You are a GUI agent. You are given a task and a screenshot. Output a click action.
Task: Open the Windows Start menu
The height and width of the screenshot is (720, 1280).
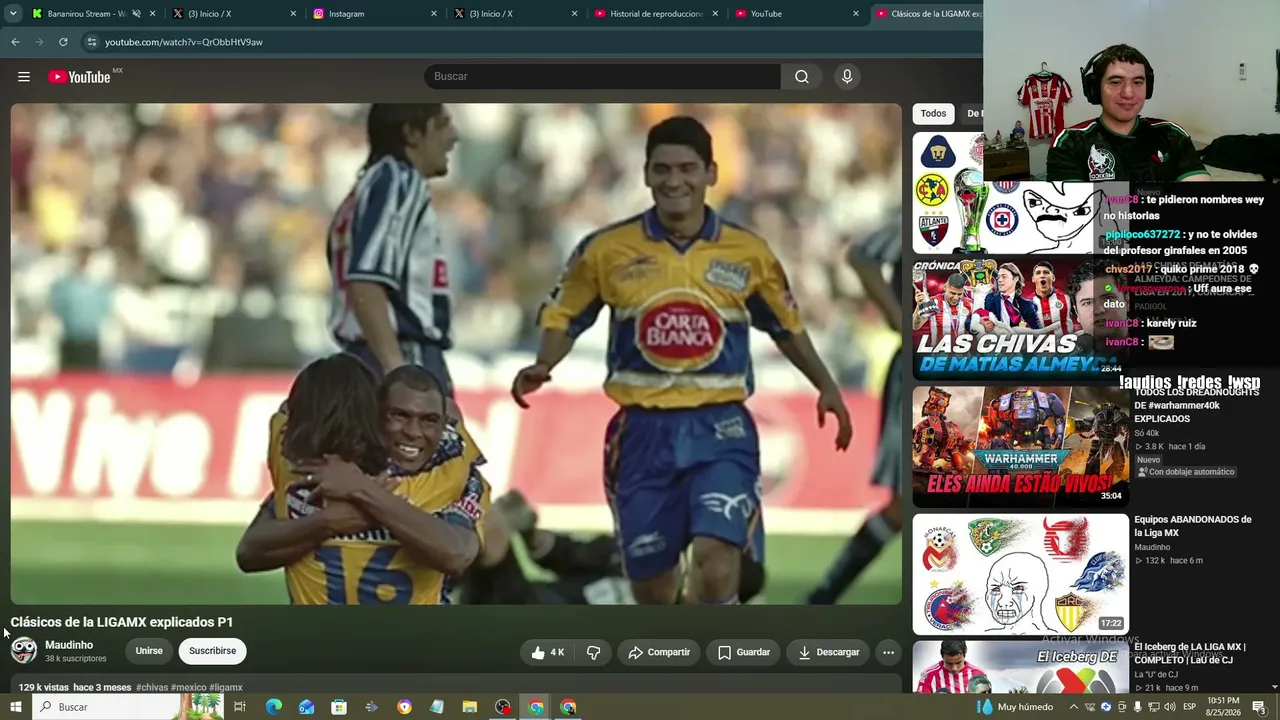[16, 707]
